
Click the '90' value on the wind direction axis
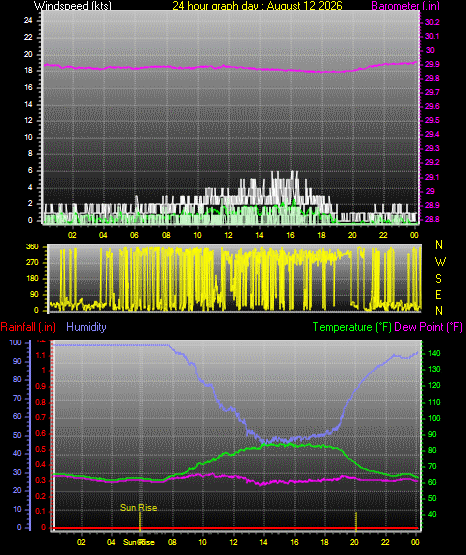point(35,294)
